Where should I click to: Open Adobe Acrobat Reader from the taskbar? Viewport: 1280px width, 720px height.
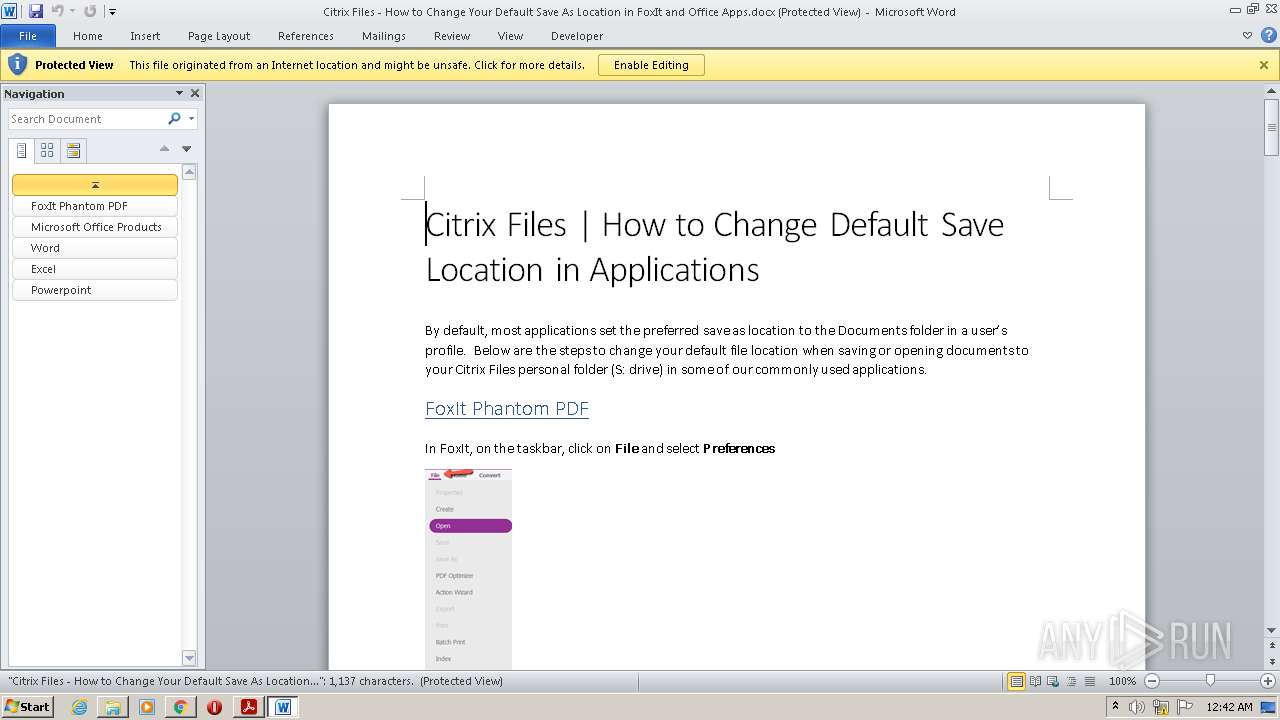pos(249,707)
